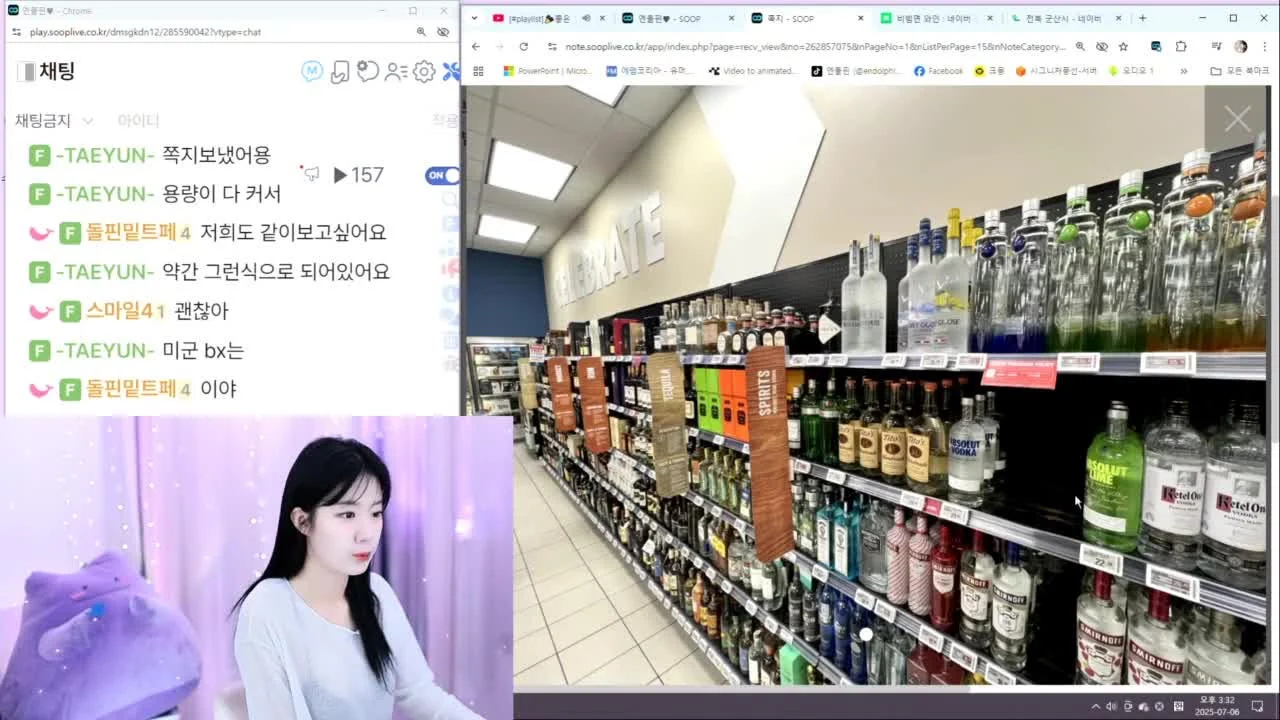1280x720 pixels.
Task: Open the 'PowerPoint | Micro...' bookmark
Action: click(547, 71)
